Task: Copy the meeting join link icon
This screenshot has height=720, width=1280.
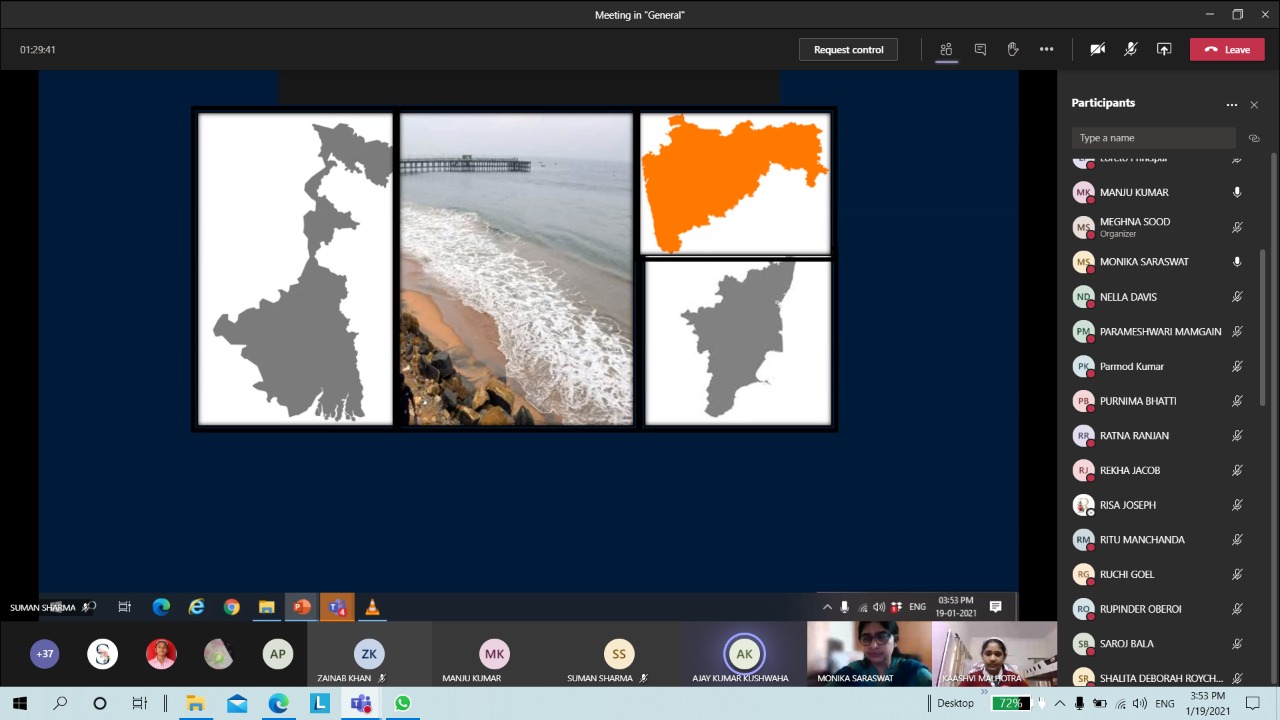Action: point(1254,138)
